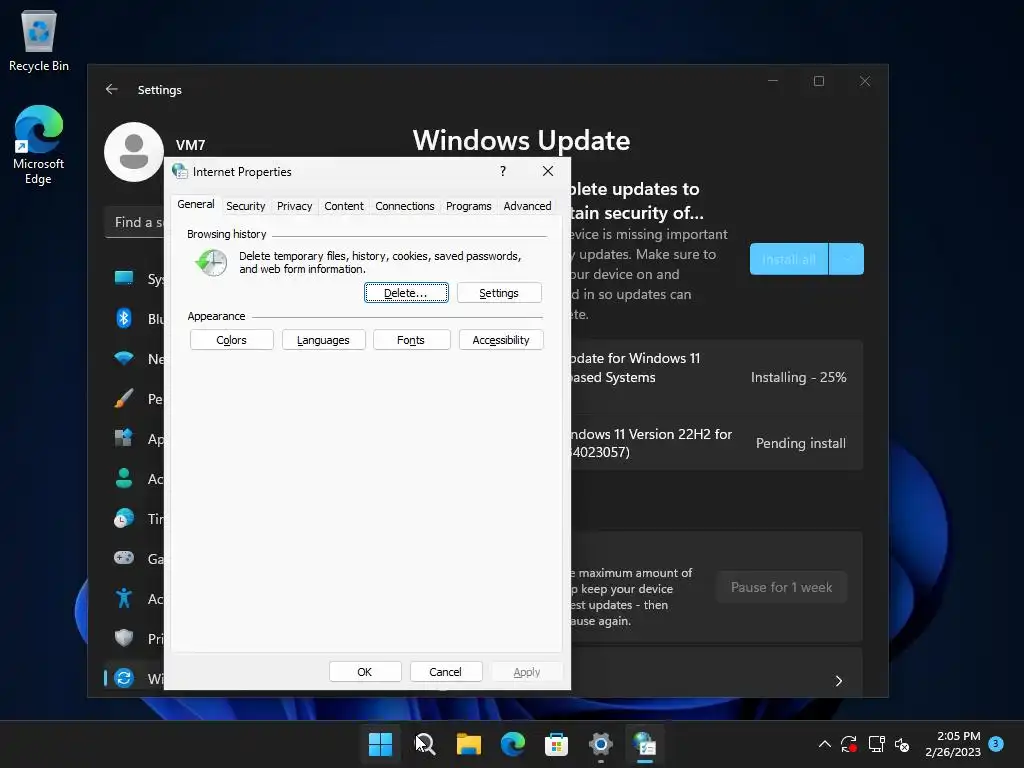Open the Windows Start menu
Viewport: 1024px width, 768px height.
pos(380,744)
